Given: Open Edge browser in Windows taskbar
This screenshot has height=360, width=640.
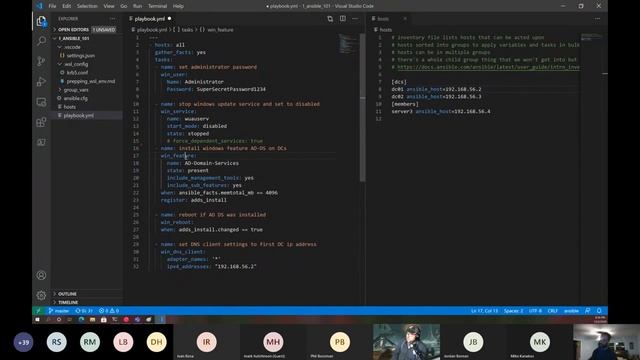Looking at the screenshot, I should (82, 320).
